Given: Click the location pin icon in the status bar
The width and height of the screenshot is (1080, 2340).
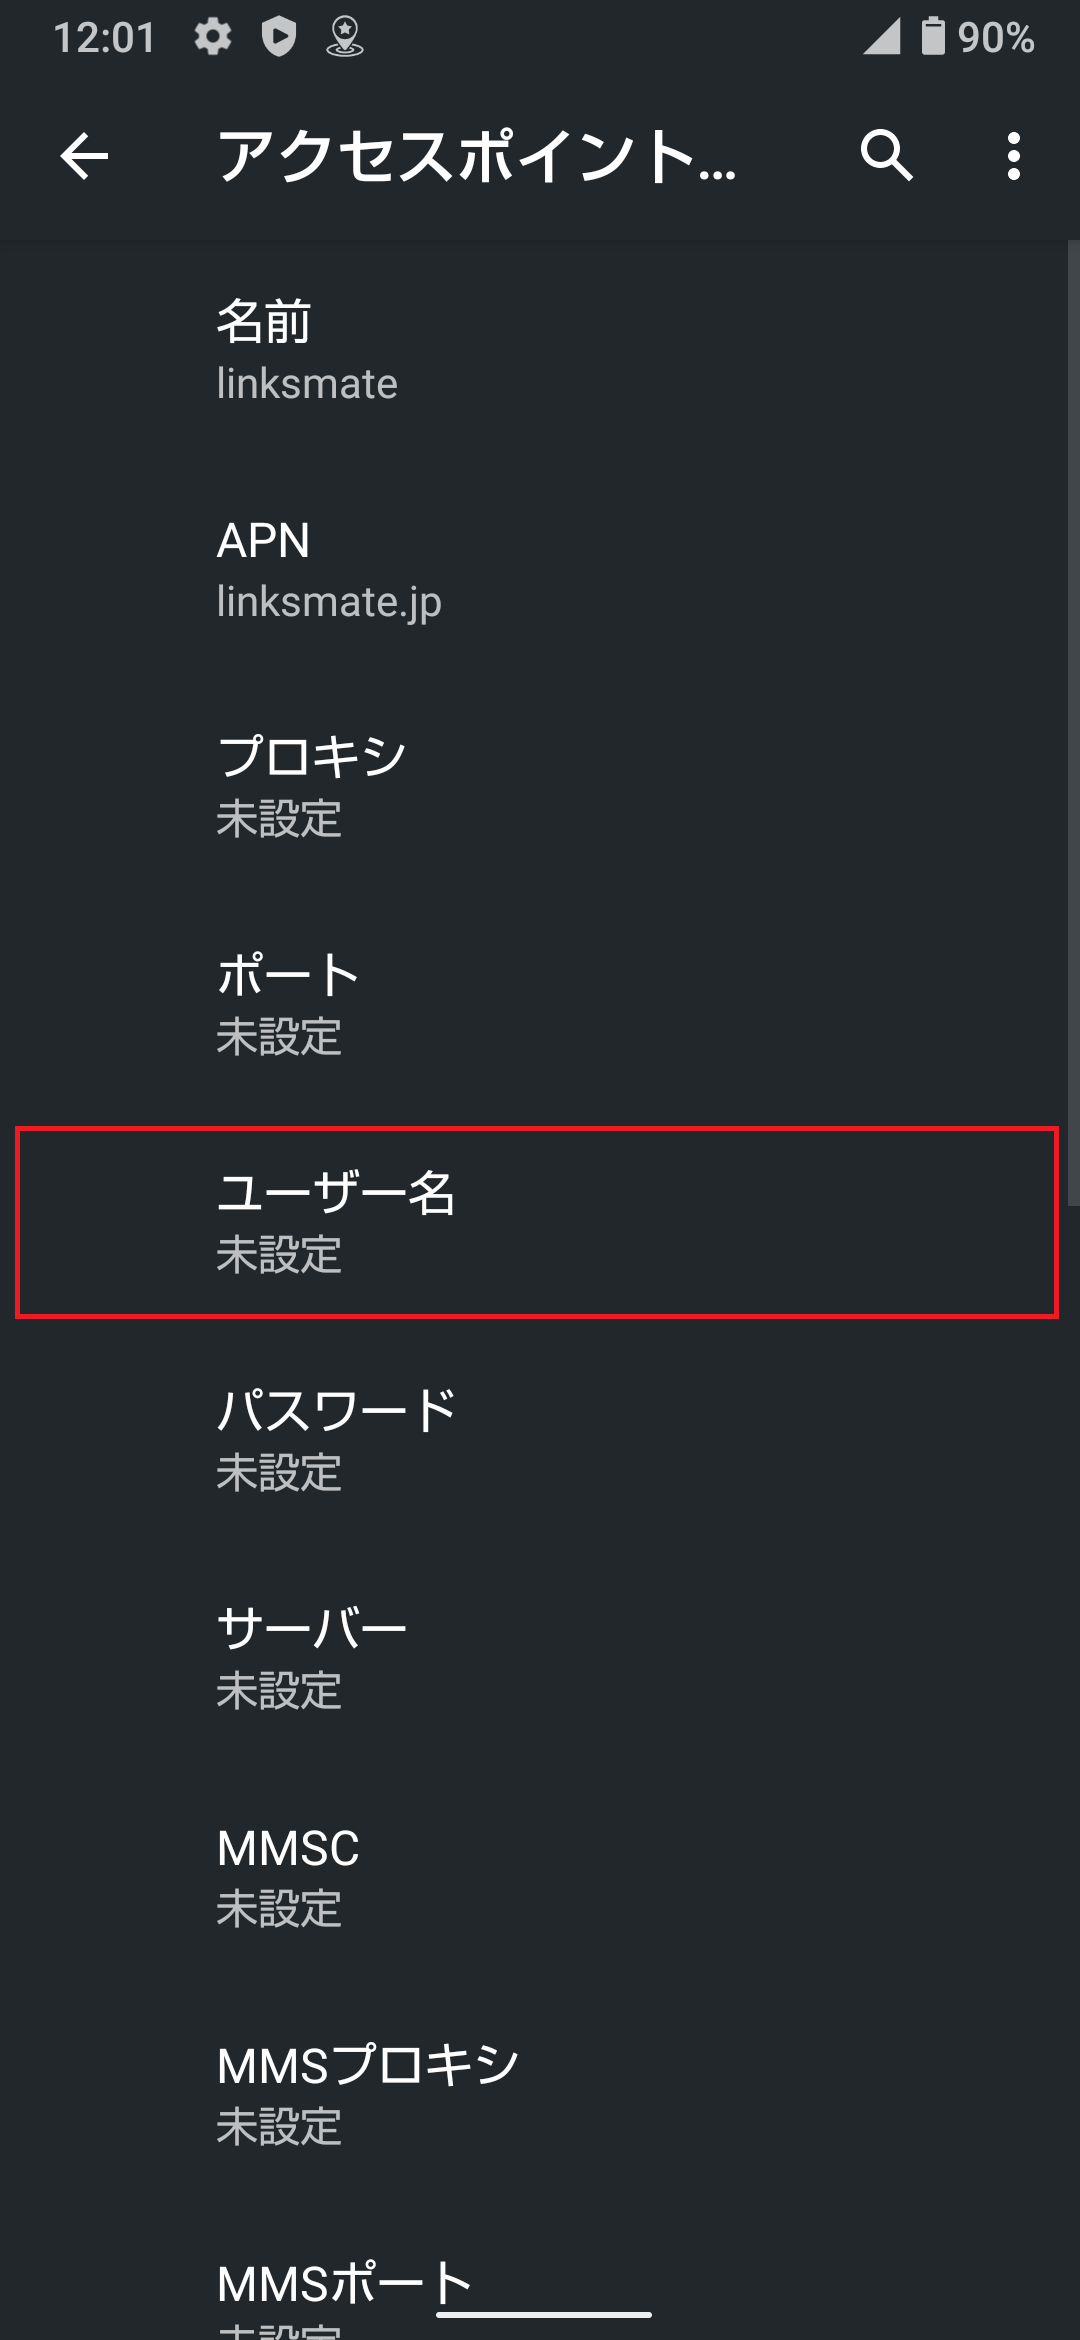Looking at the screenshot, I should 345,37.
